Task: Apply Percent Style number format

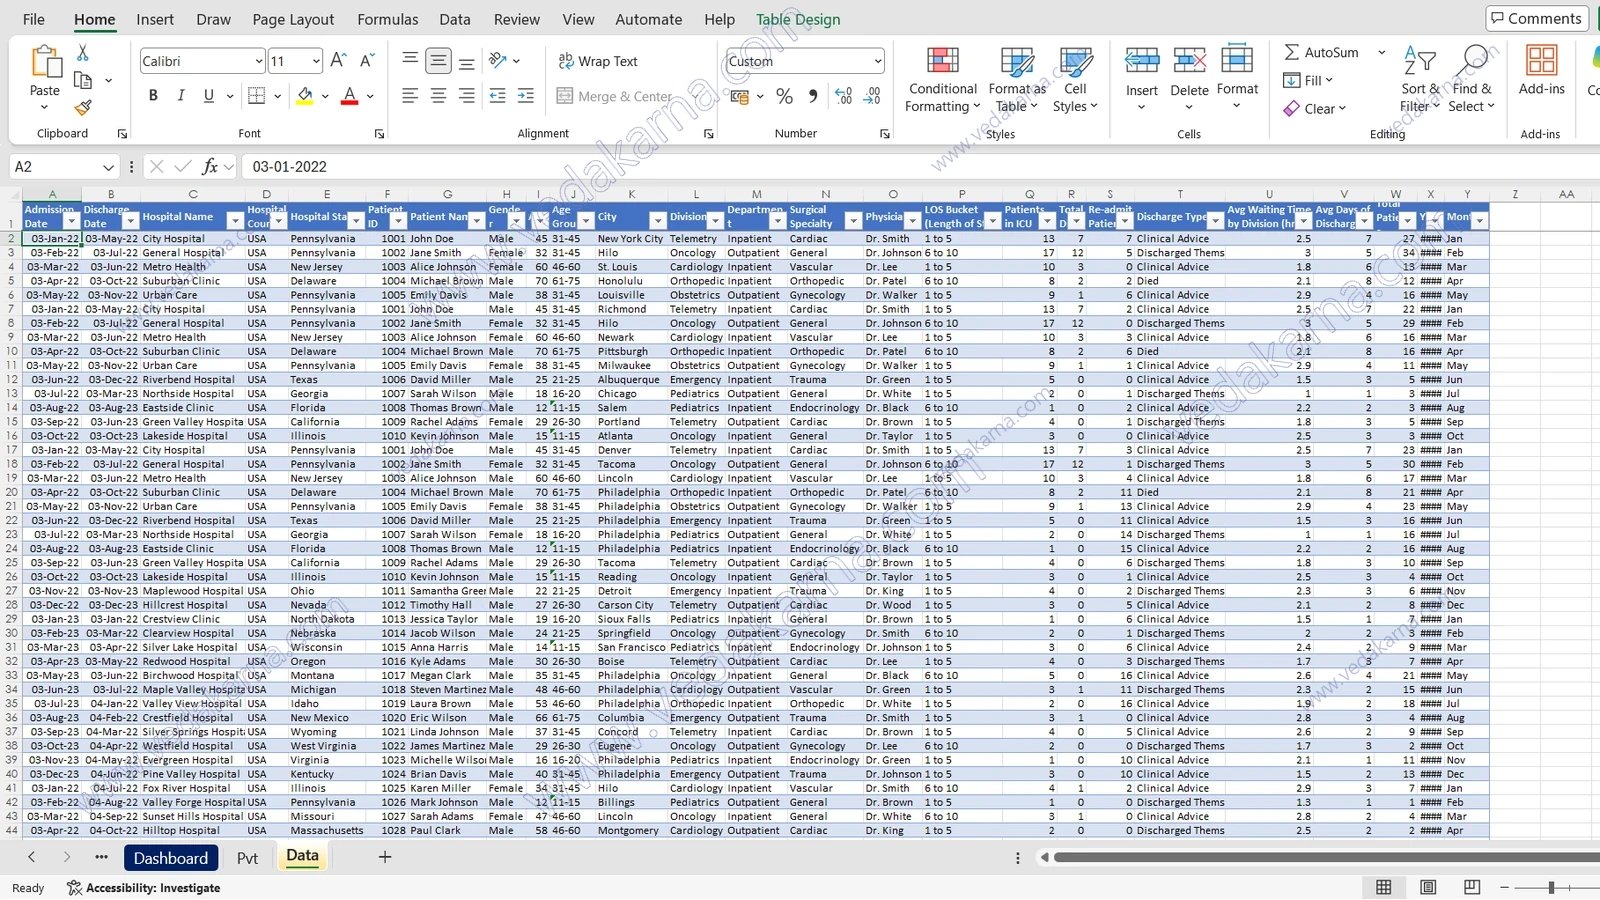Action: 785,96
